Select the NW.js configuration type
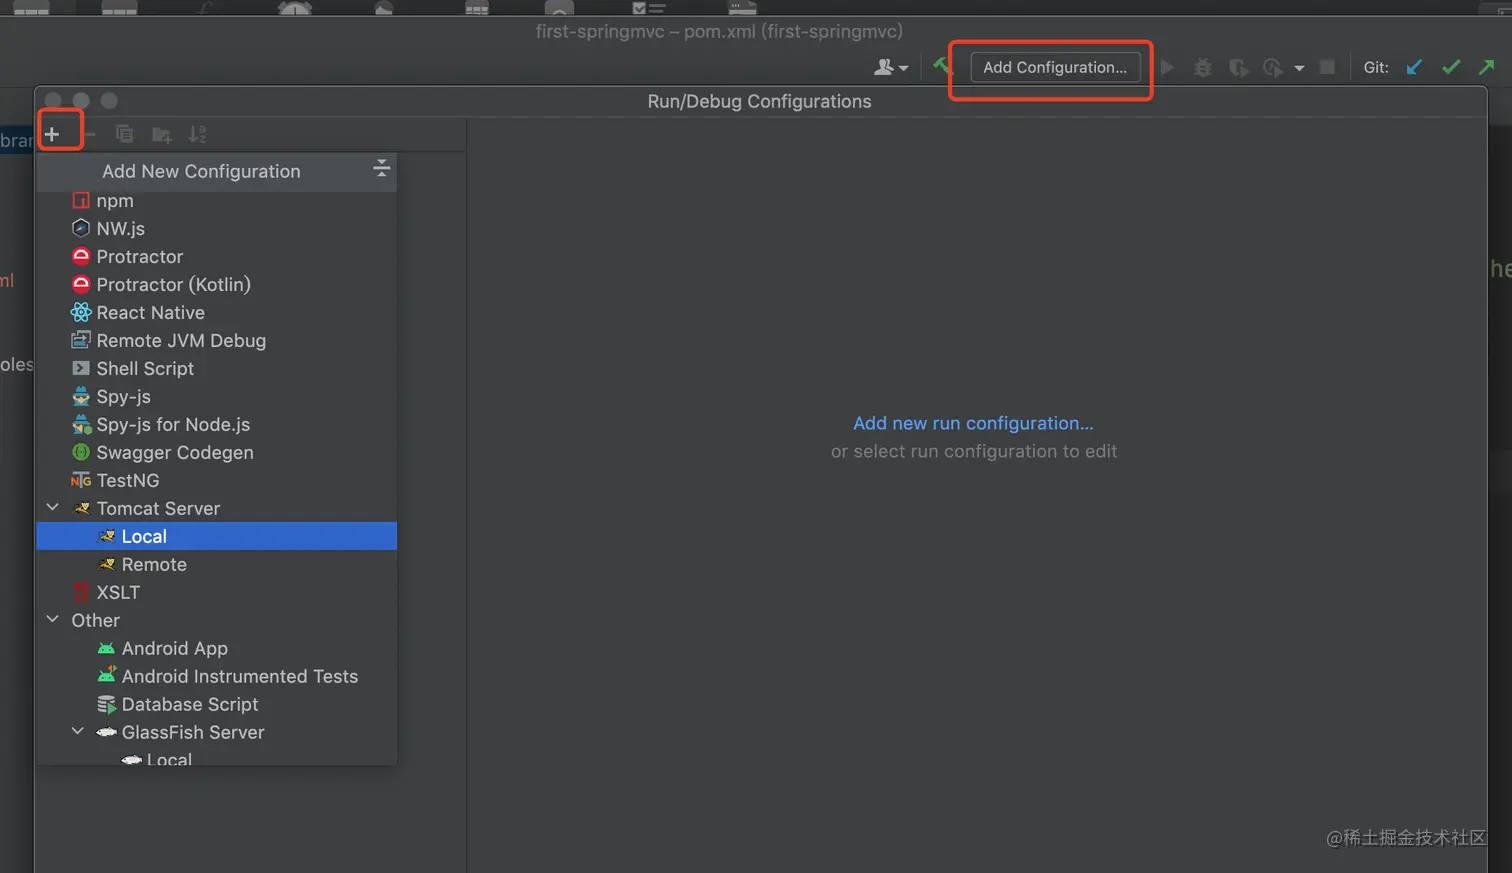The height and width of the screenshot is (873, 1512). (217, 228)
